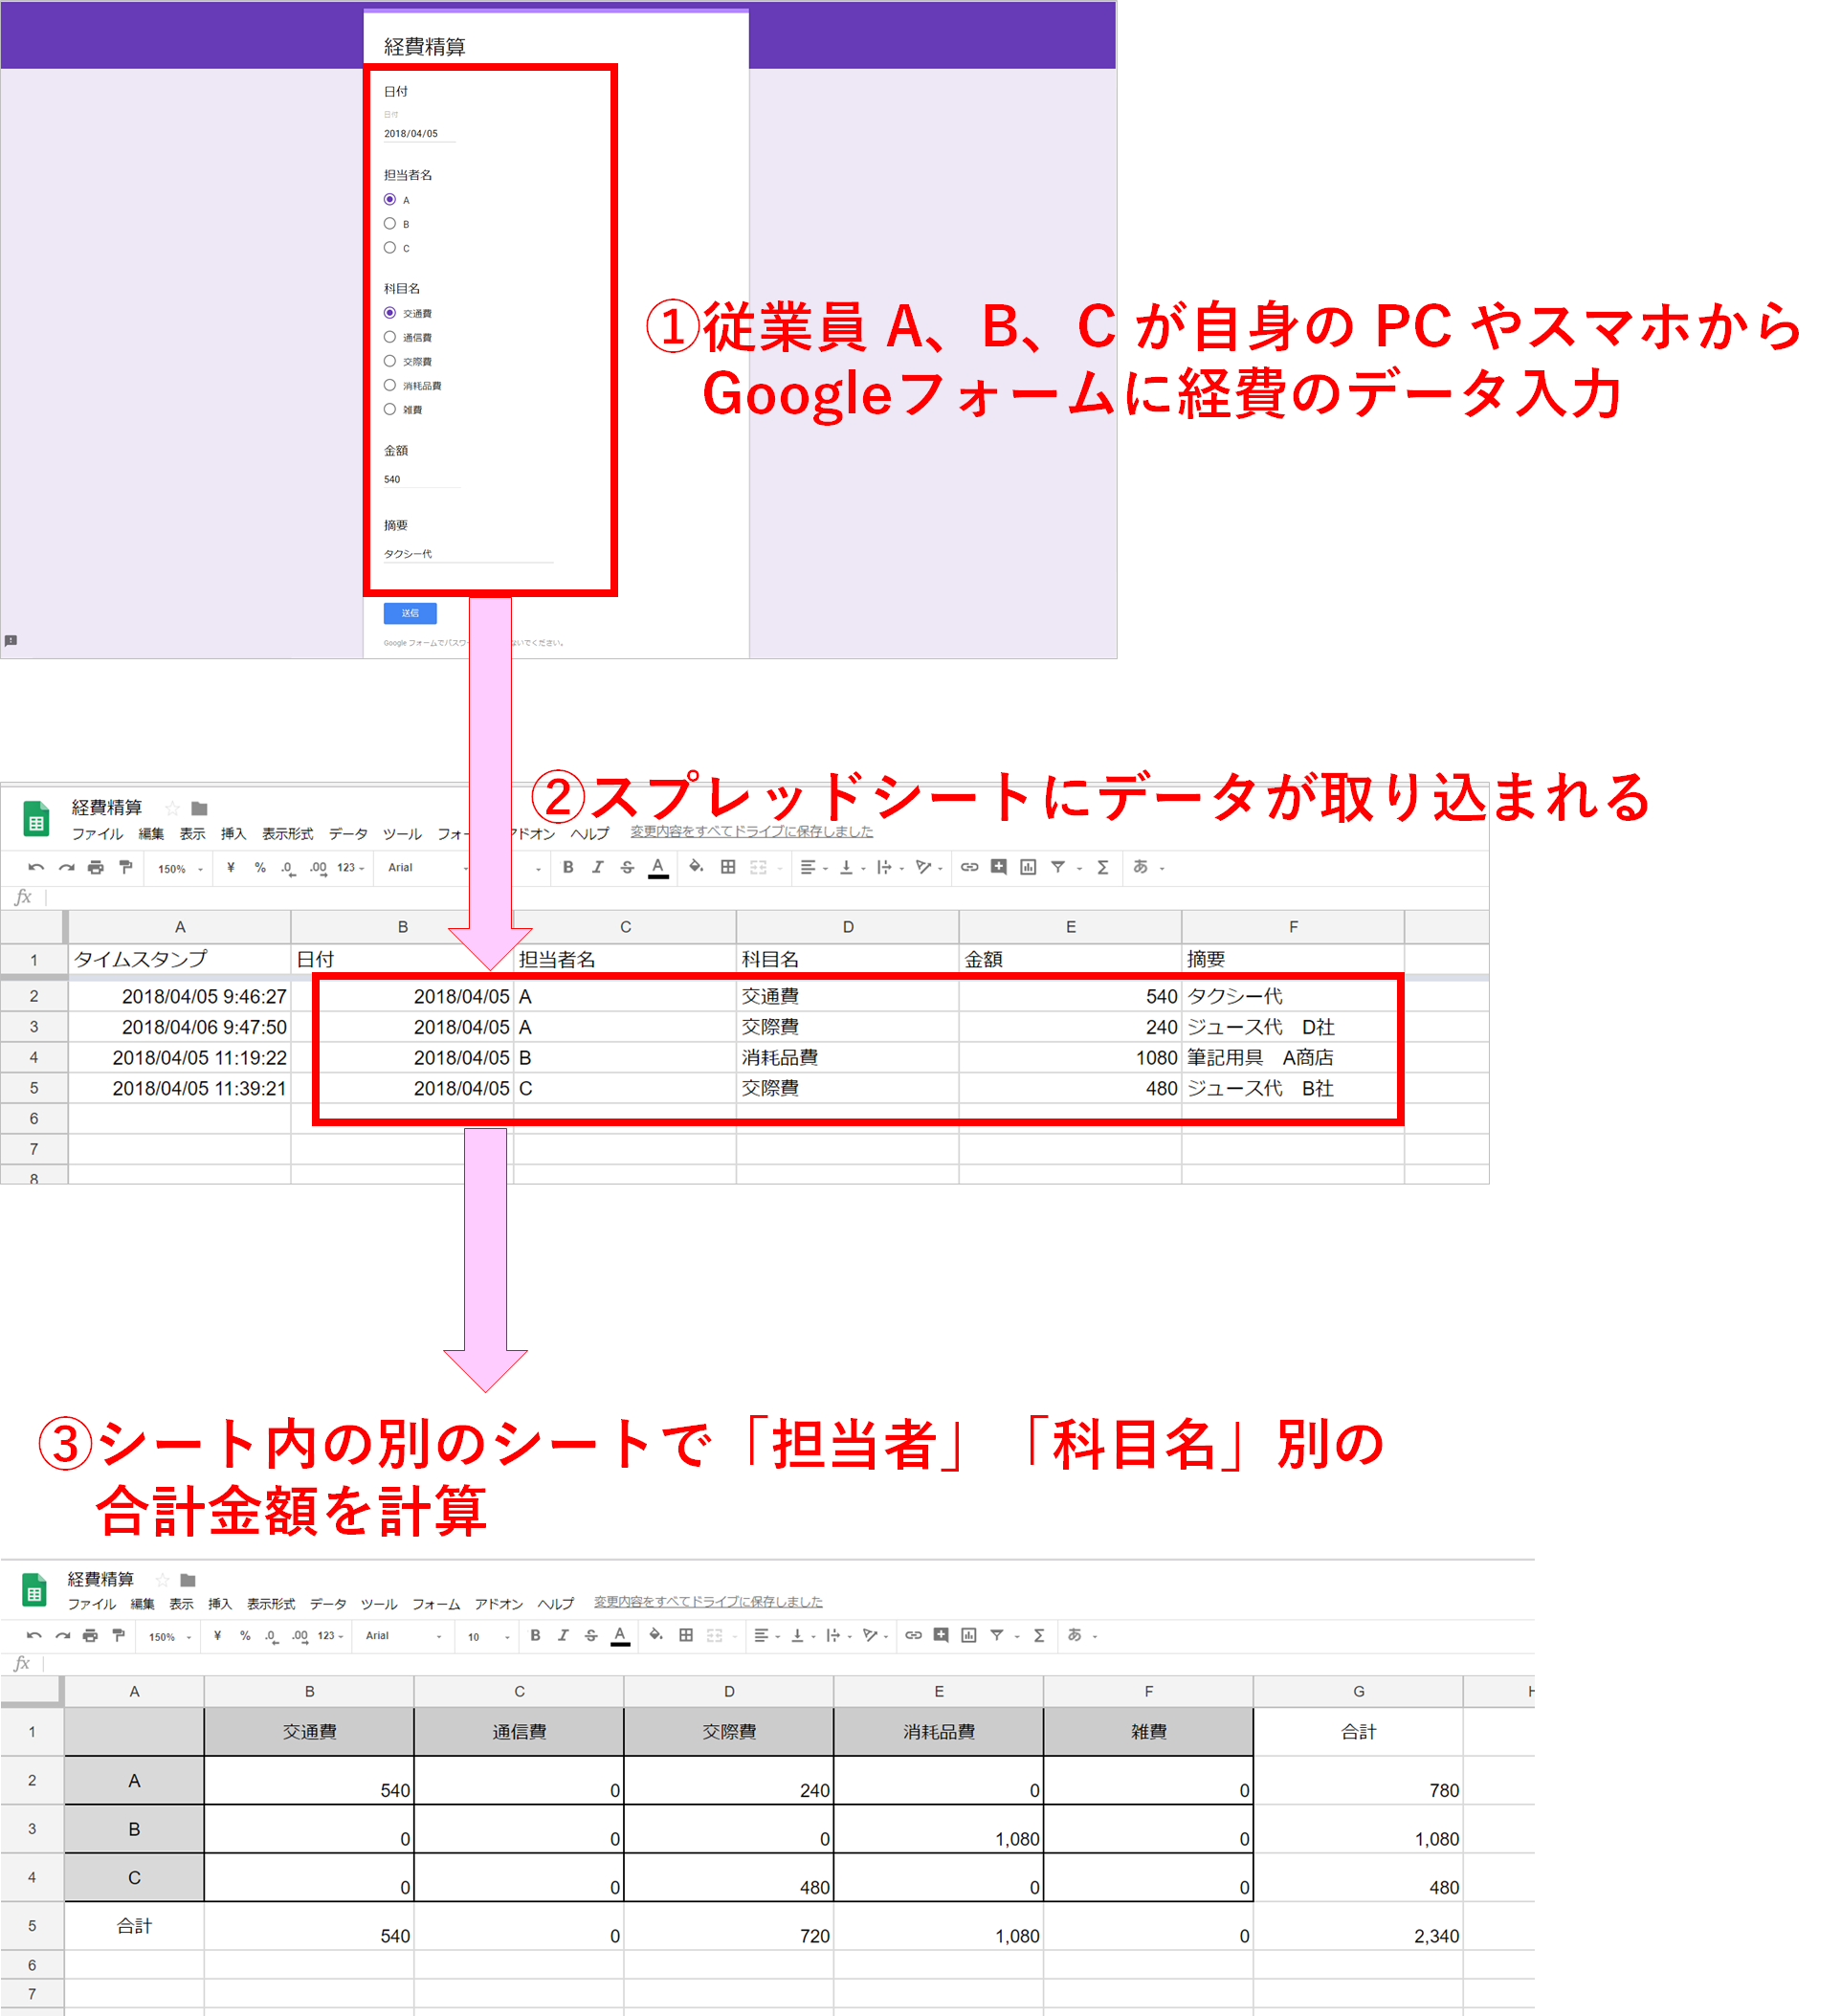Apply yen currency format in timestamp spreadsheet

pyautogui.click(x=231, y=867)
